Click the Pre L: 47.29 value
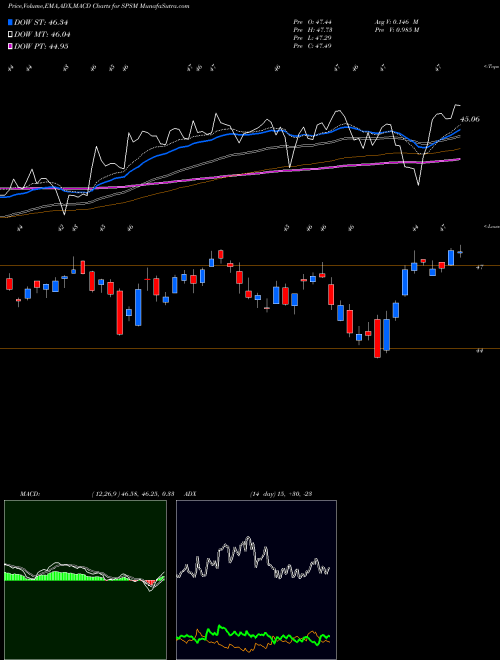Viewport: 500px width, 660px height. tap(312, 38)
